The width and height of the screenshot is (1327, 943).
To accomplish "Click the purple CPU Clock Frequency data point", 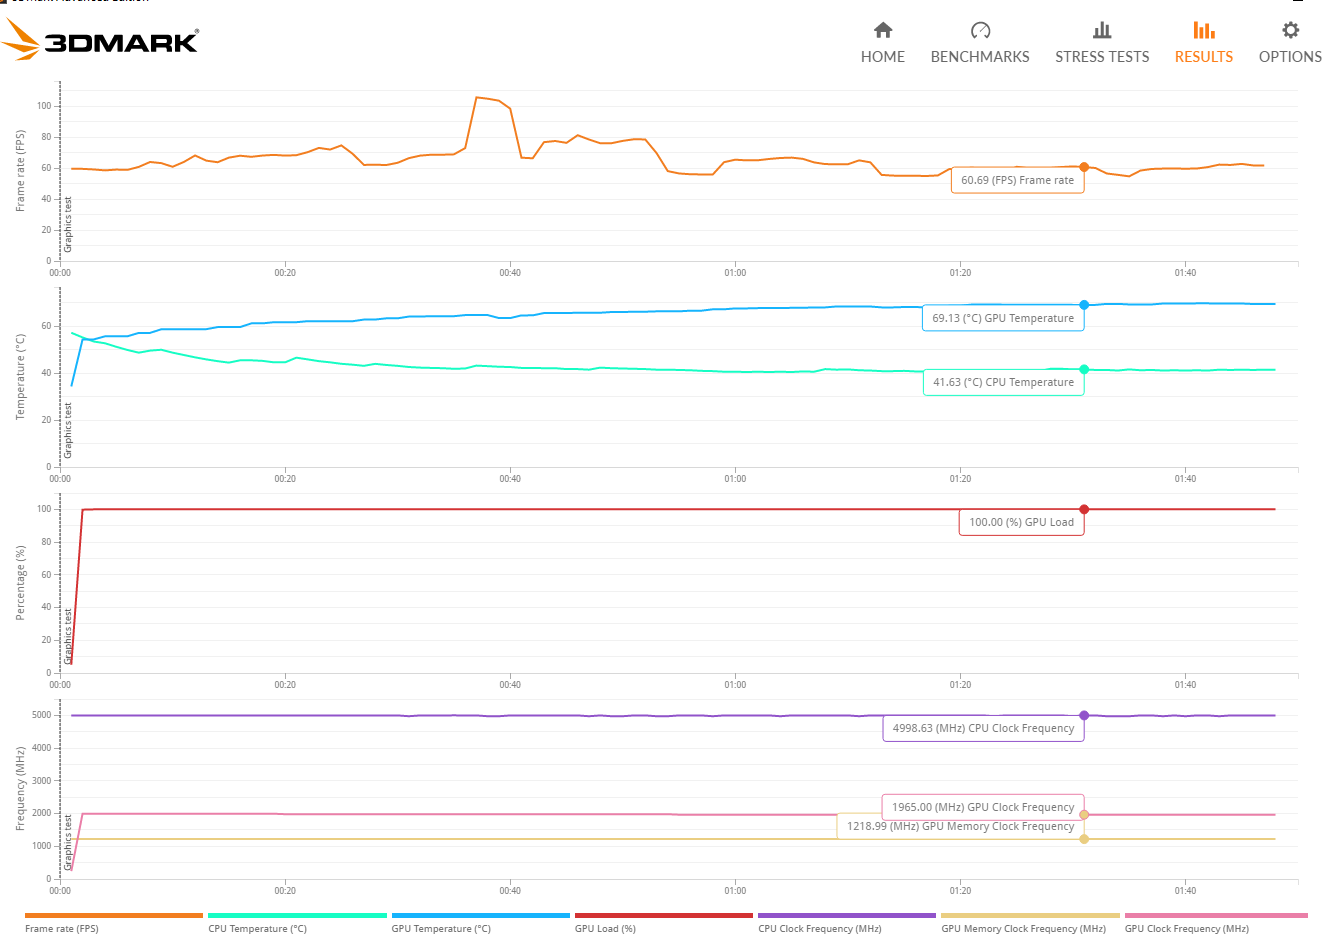I will click(x=1084, y=715).
